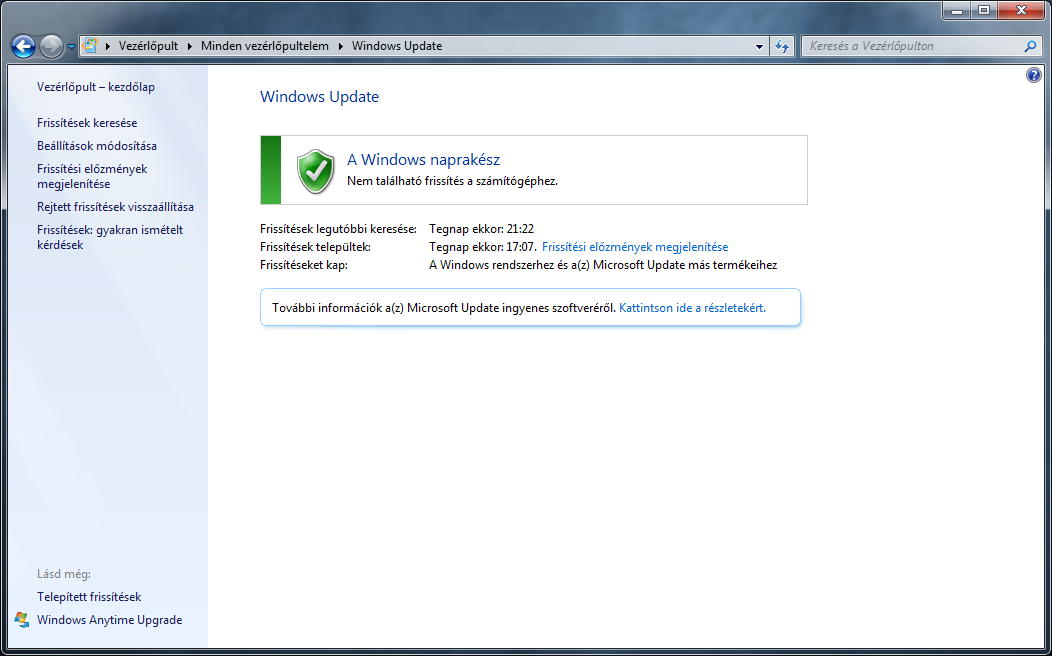1052x656 pixels.
Task: Click the Nem található frissítés message
Action: (x=452, y=180)
